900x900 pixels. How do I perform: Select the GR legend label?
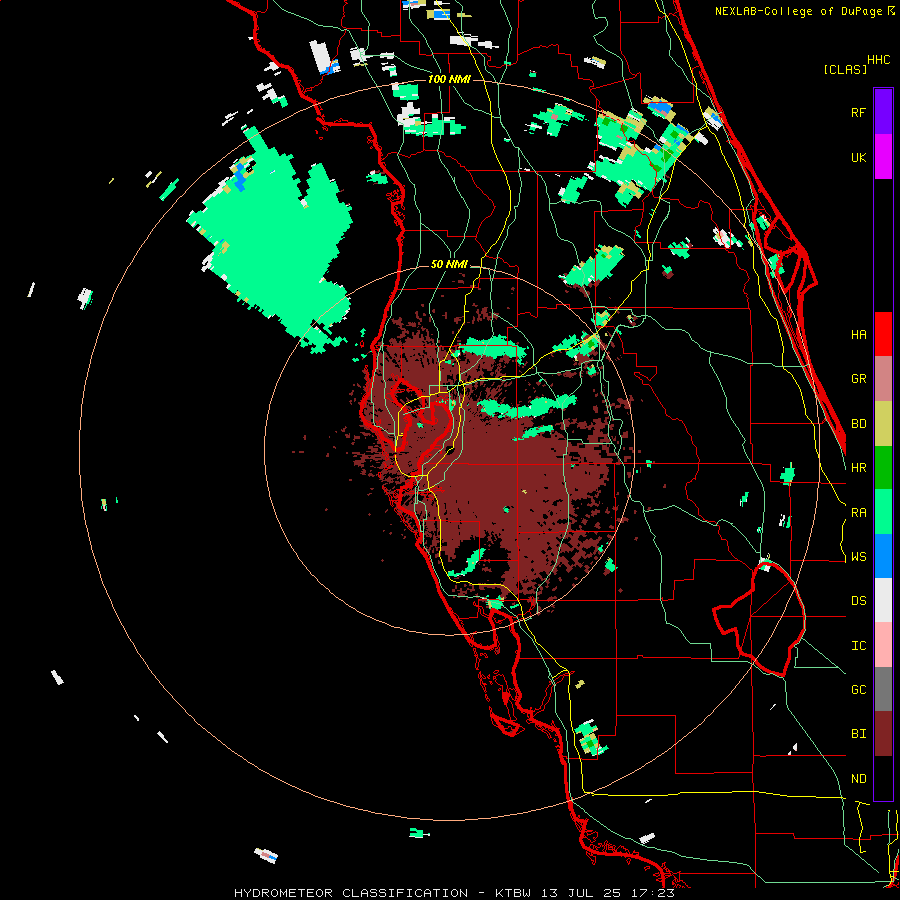[858, 379]
